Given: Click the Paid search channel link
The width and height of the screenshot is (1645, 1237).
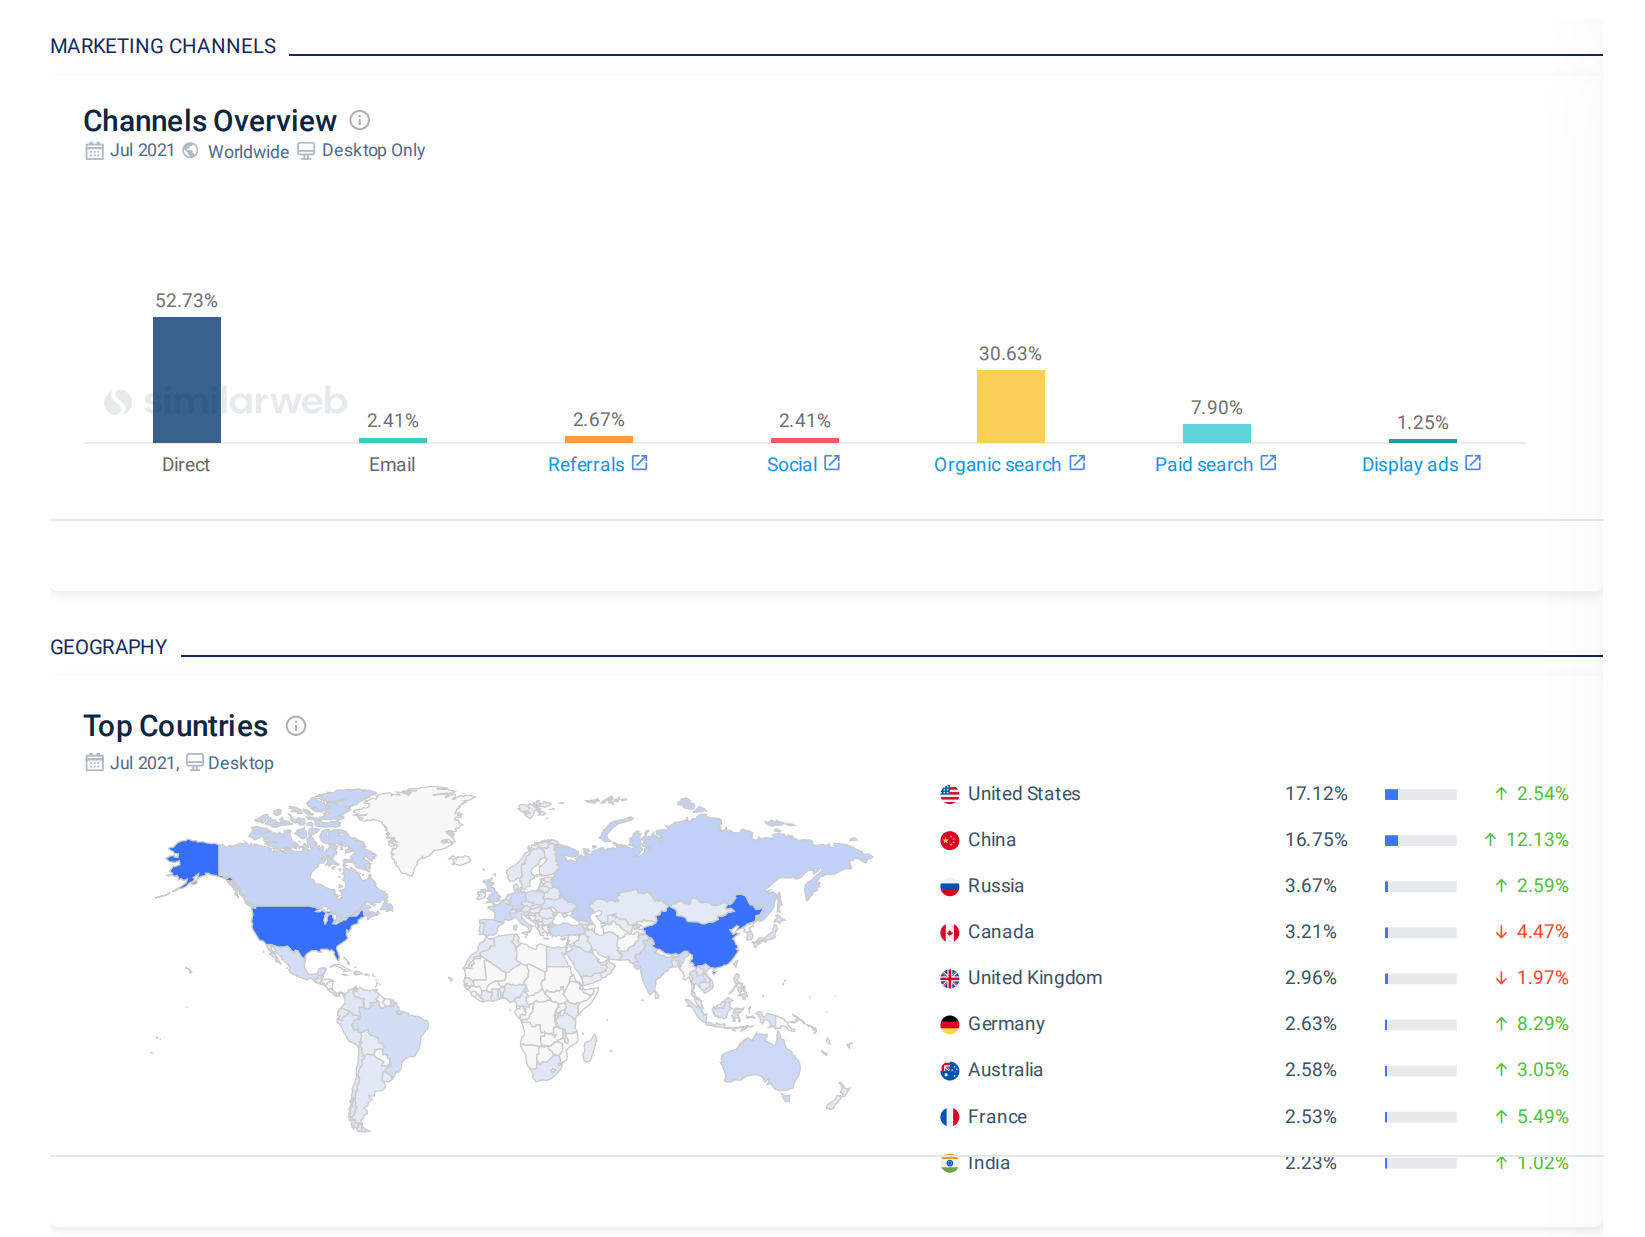Looking at the screenshot, I should click(1203, 465).
